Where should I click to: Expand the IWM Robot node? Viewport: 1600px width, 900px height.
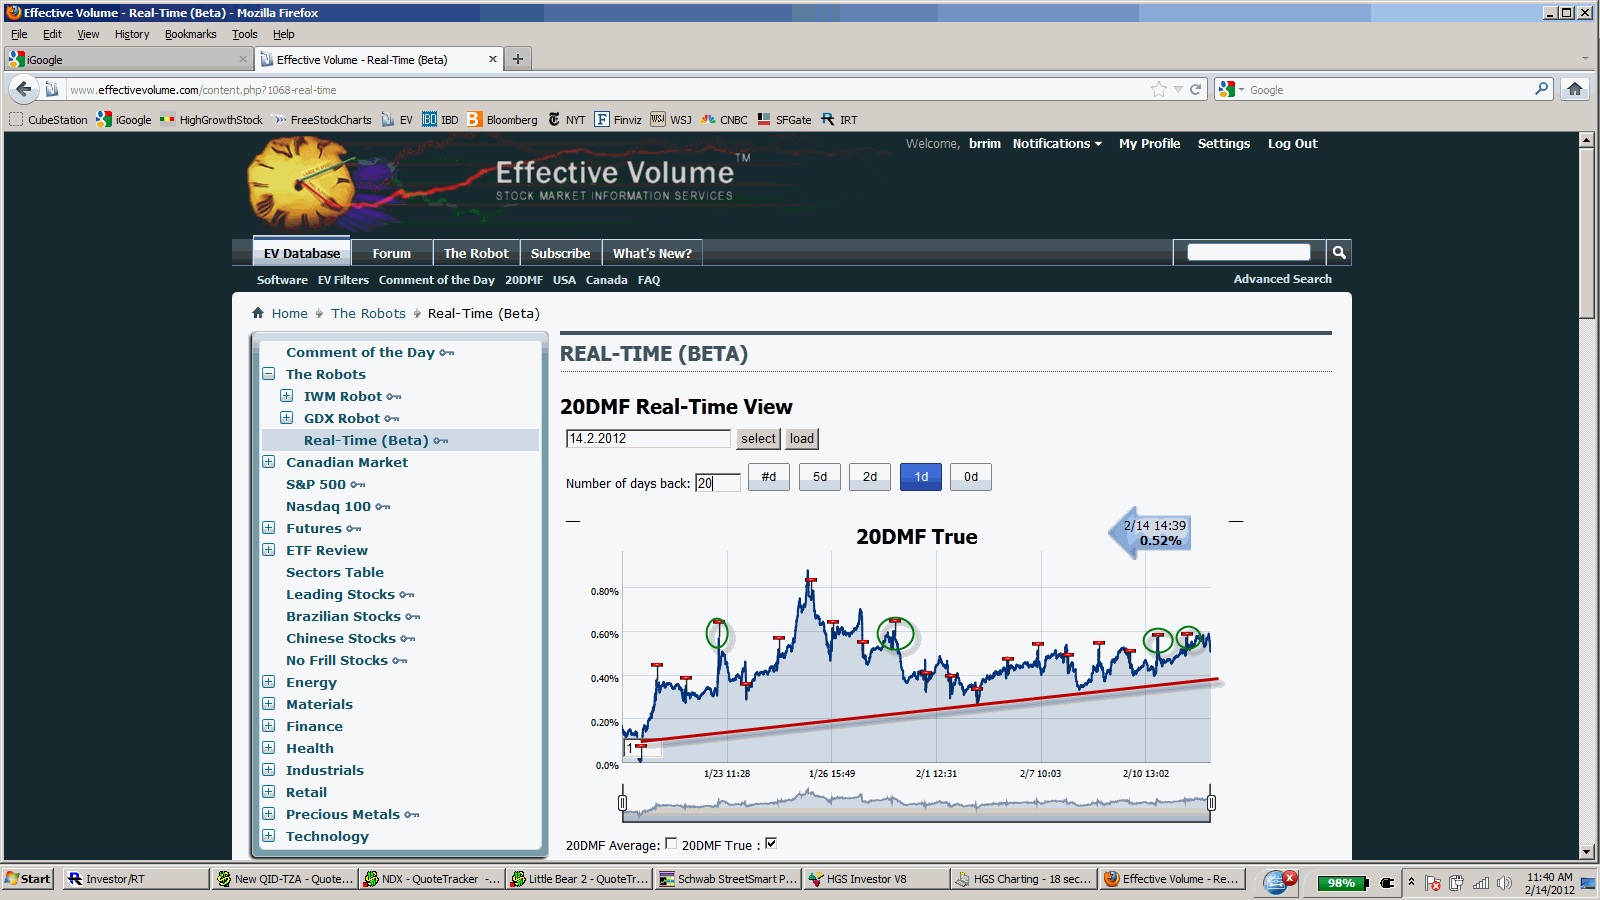[x=286, y=396]
